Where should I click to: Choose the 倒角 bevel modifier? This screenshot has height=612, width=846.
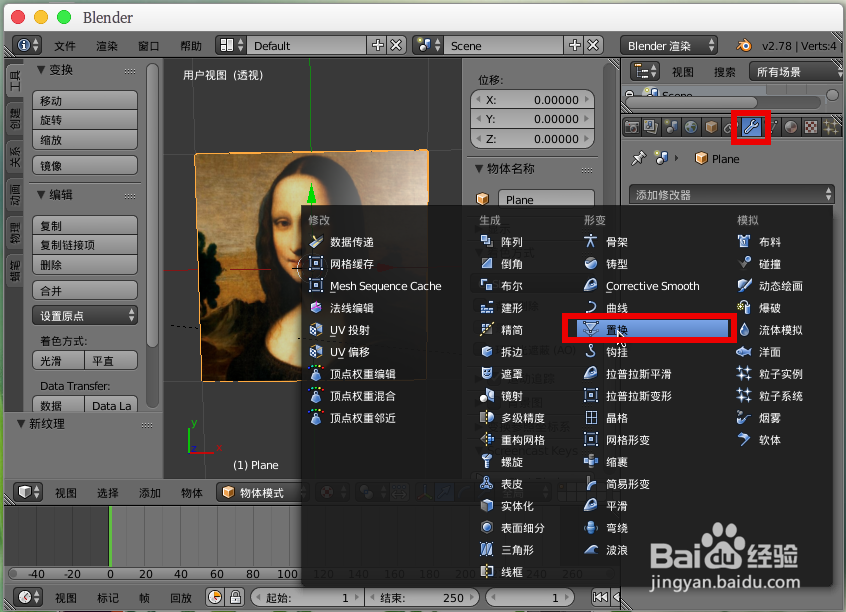(502, 264)
